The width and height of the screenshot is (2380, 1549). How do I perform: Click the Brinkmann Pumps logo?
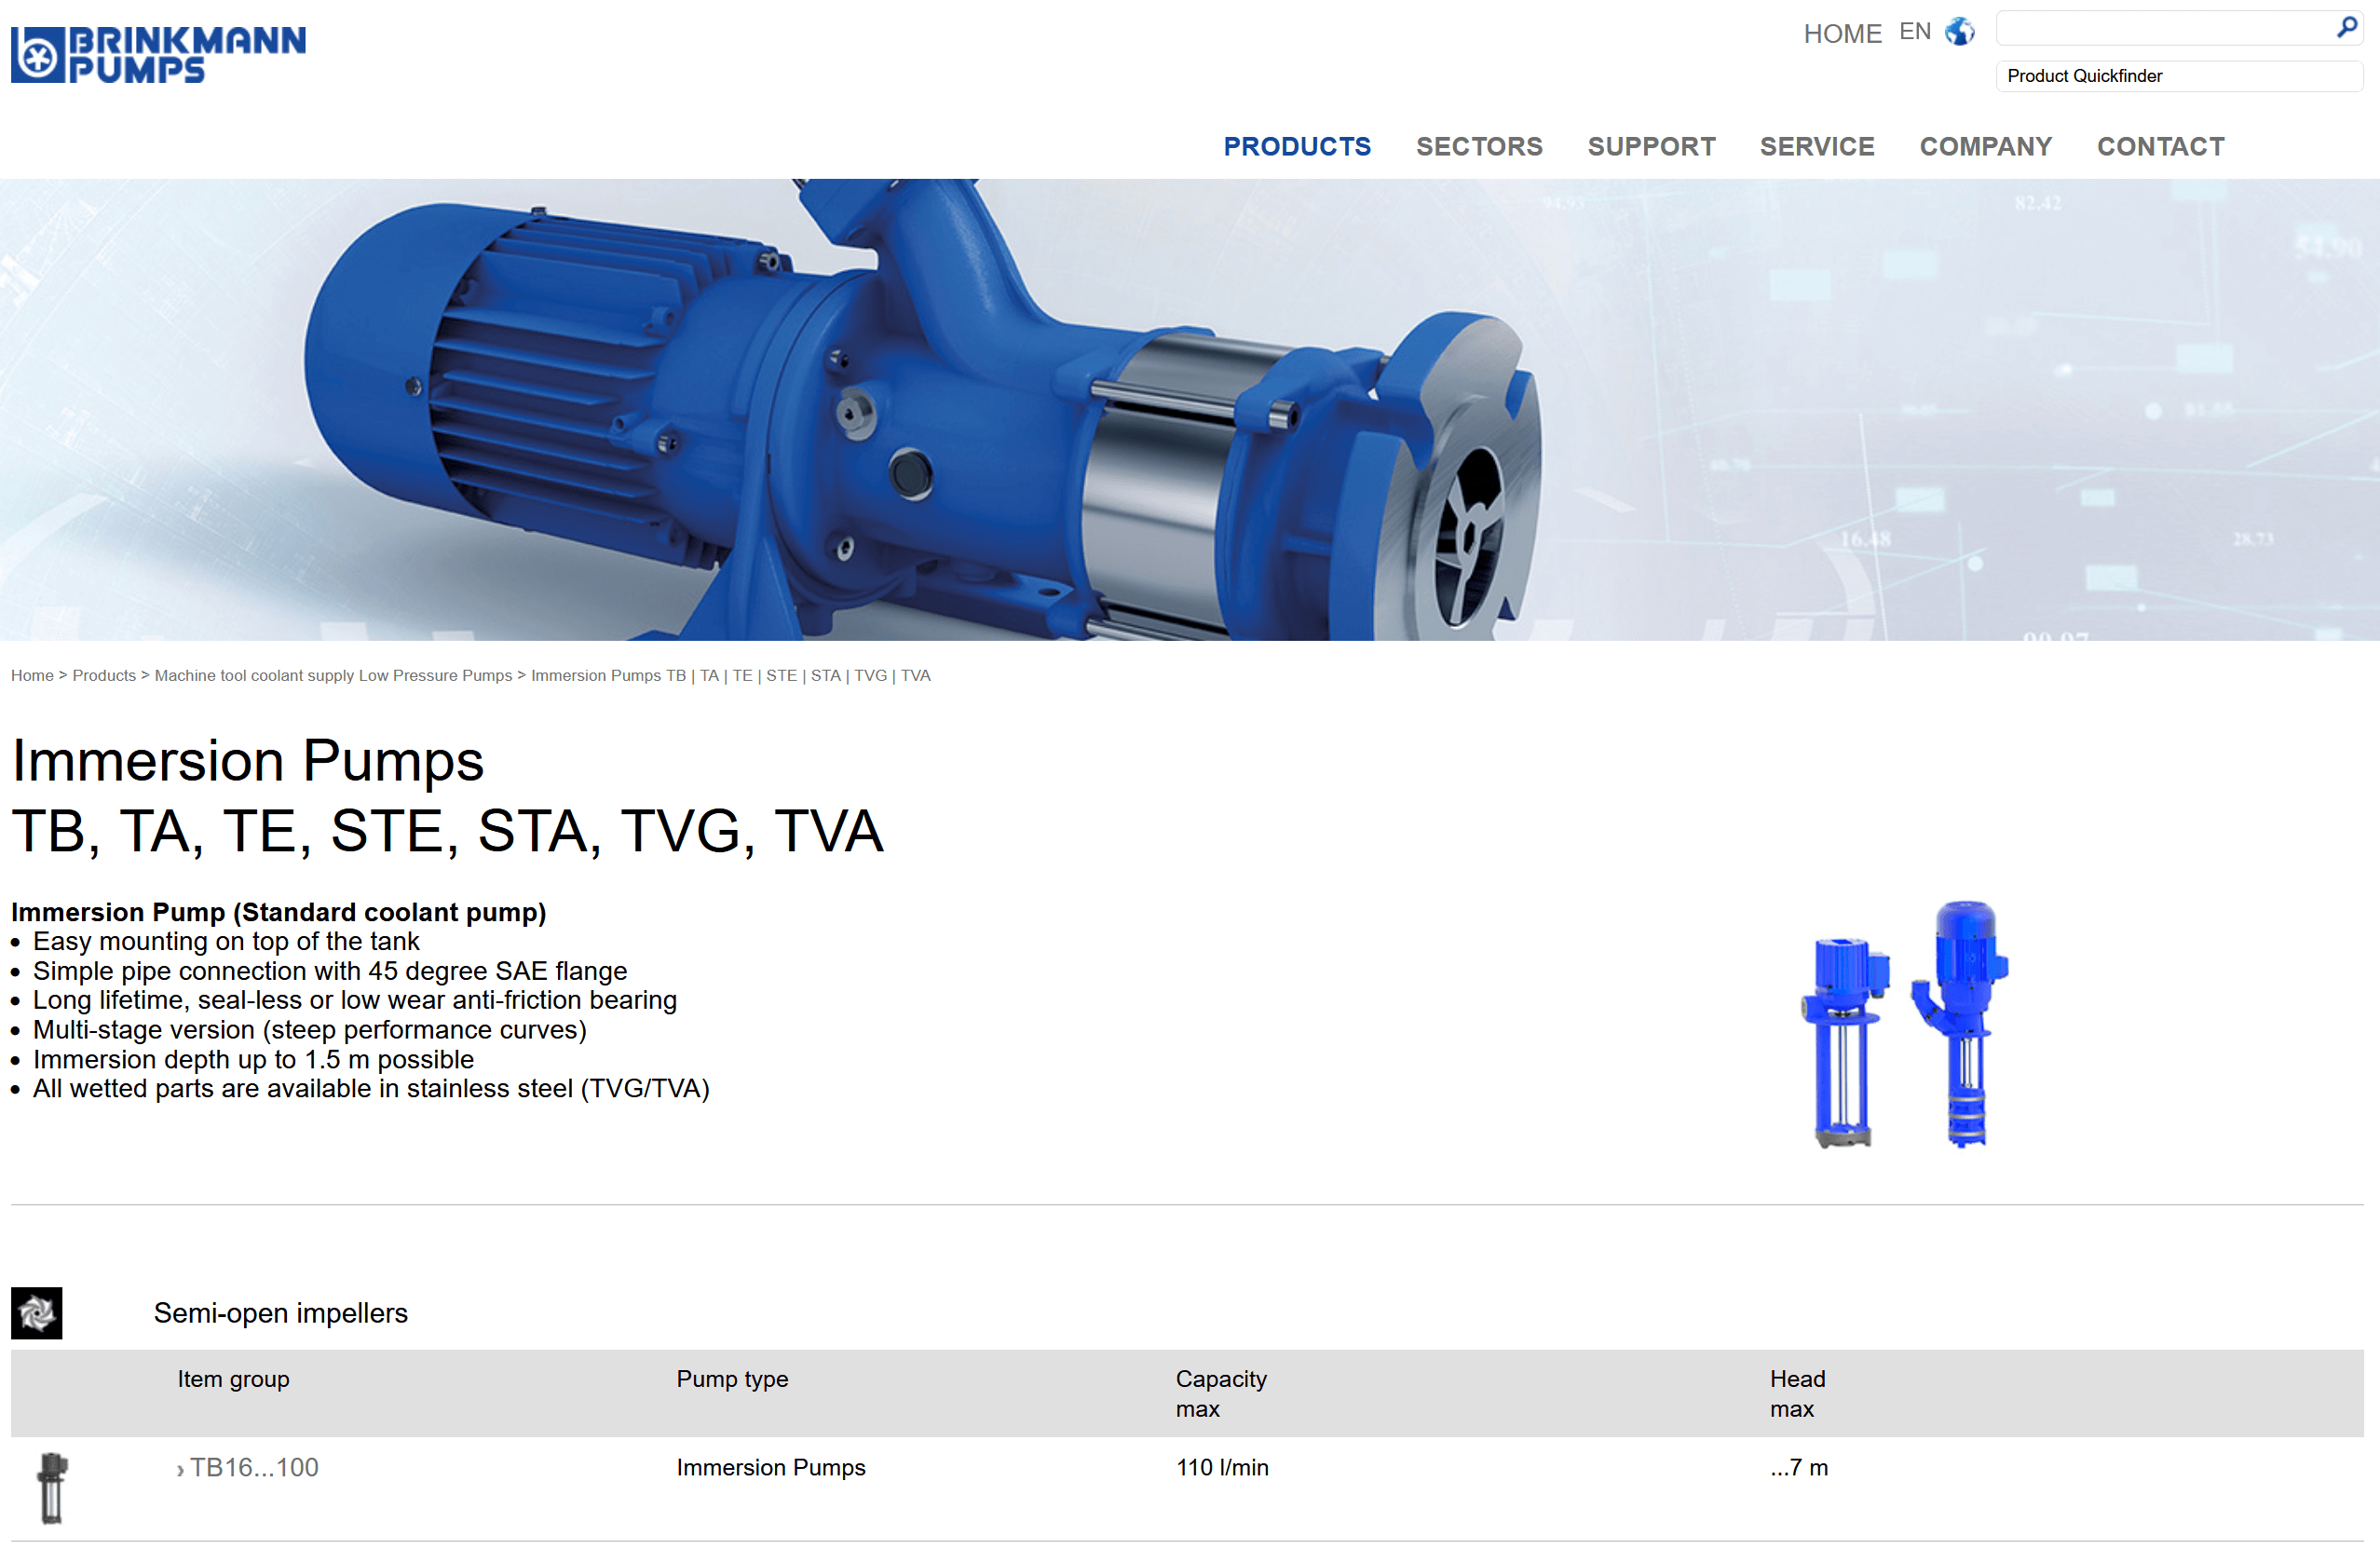(x=158, y=54)
